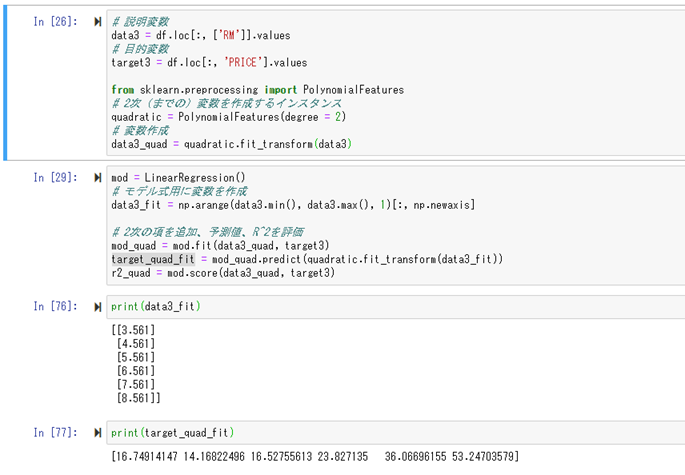Click the 16.74914147 prediction value

click(x=147, y=457)
